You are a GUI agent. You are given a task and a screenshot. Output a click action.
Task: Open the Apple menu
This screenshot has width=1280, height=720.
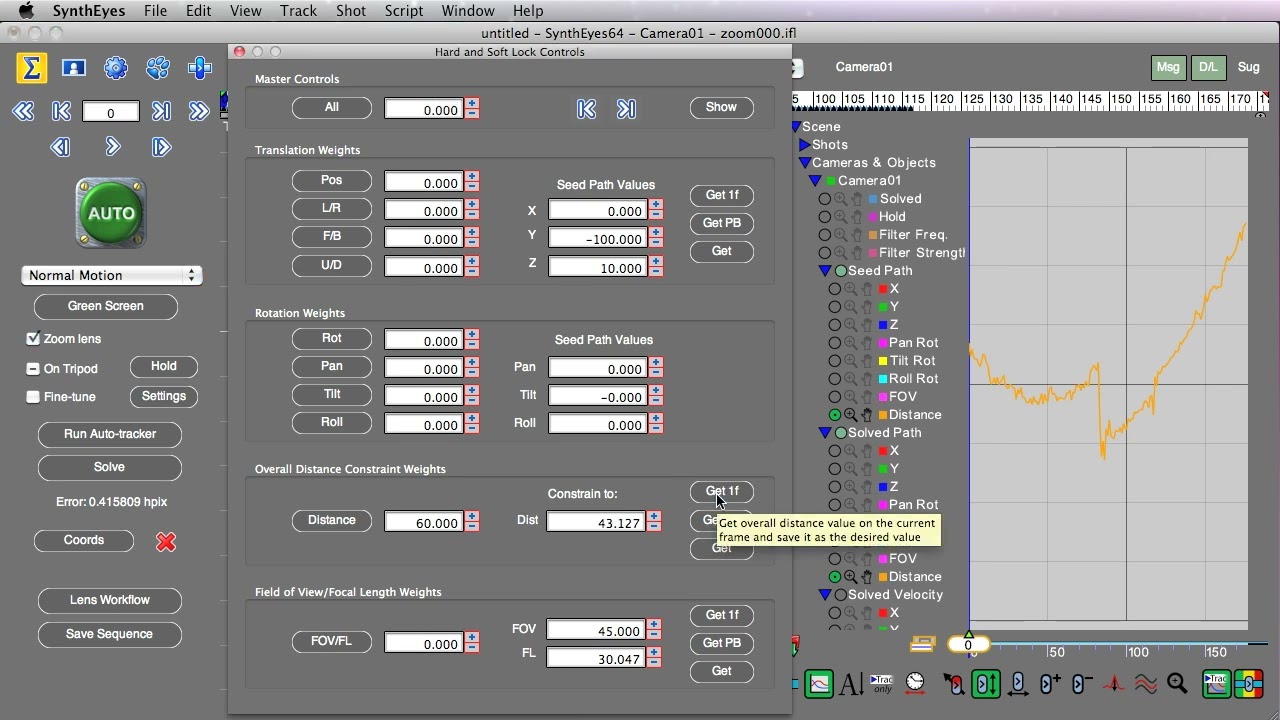click(26, 11)
